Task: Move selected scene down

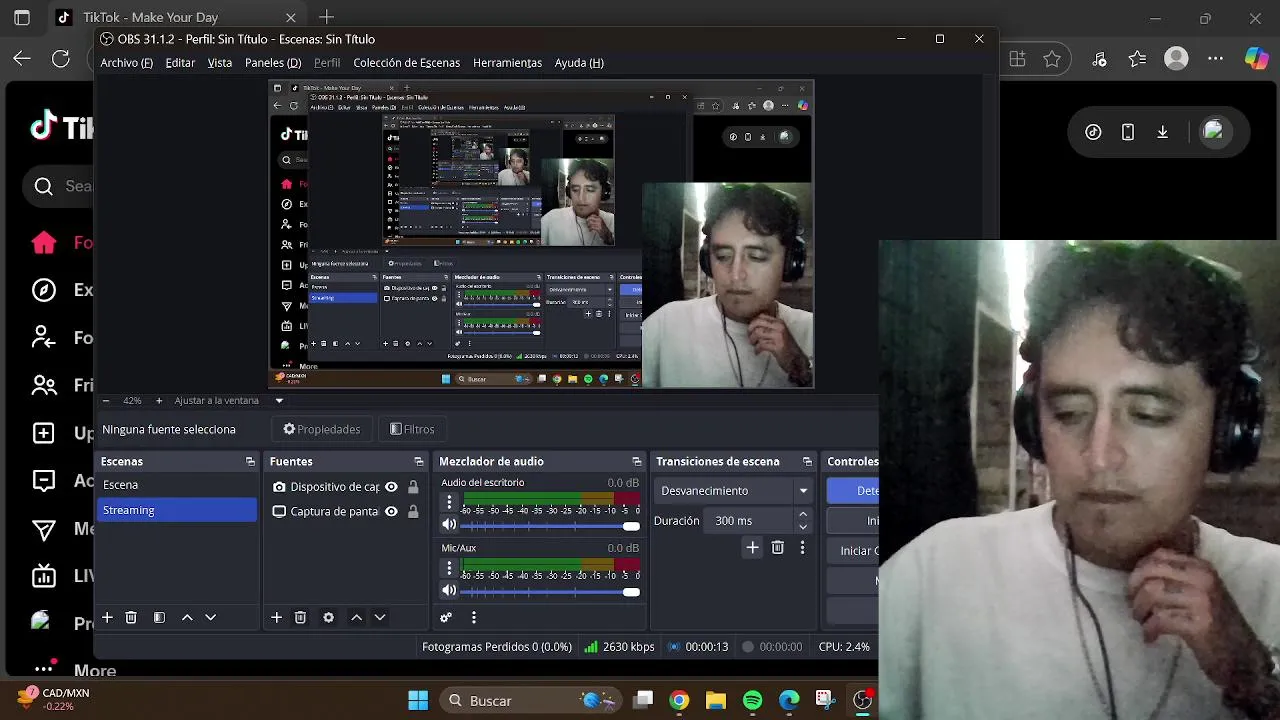Action: (x=210, y=618)
